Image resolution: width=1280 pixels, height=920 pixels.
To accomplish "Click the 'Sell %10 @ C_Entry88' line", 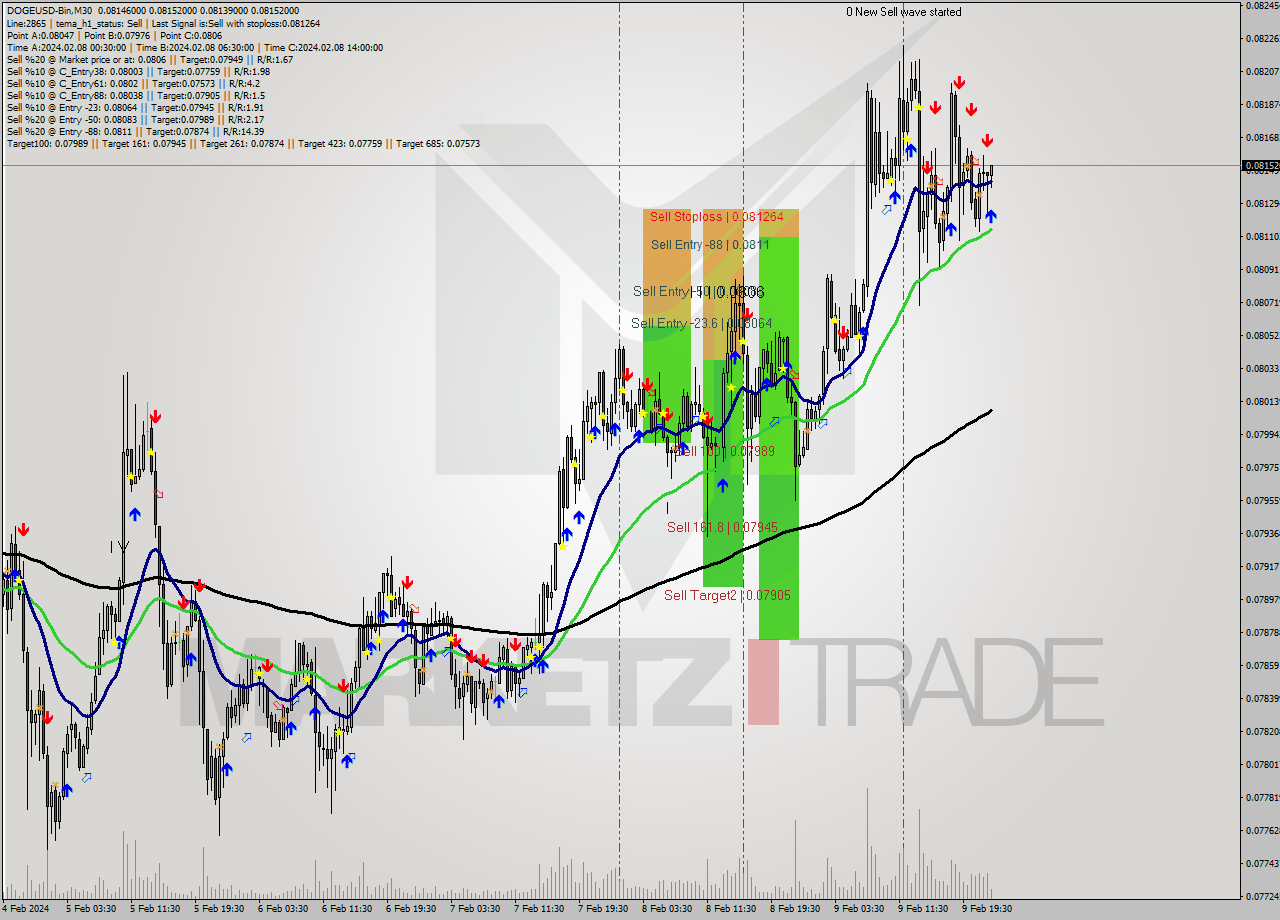I will click(135, 95).
